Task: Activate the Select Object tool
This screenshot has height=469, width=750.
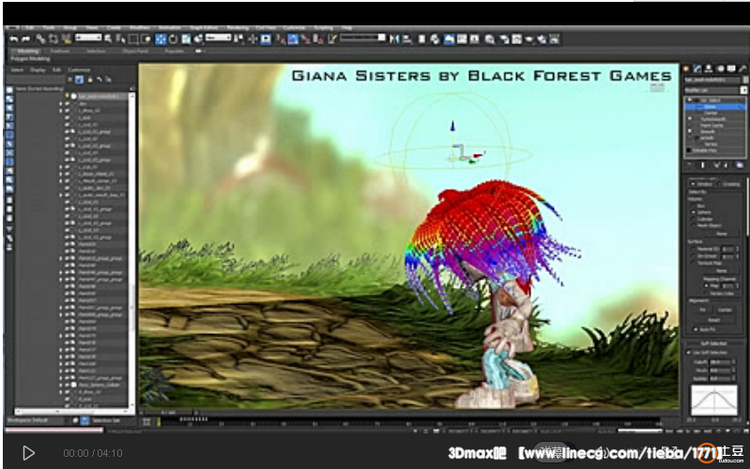Action: coord(108,39)
